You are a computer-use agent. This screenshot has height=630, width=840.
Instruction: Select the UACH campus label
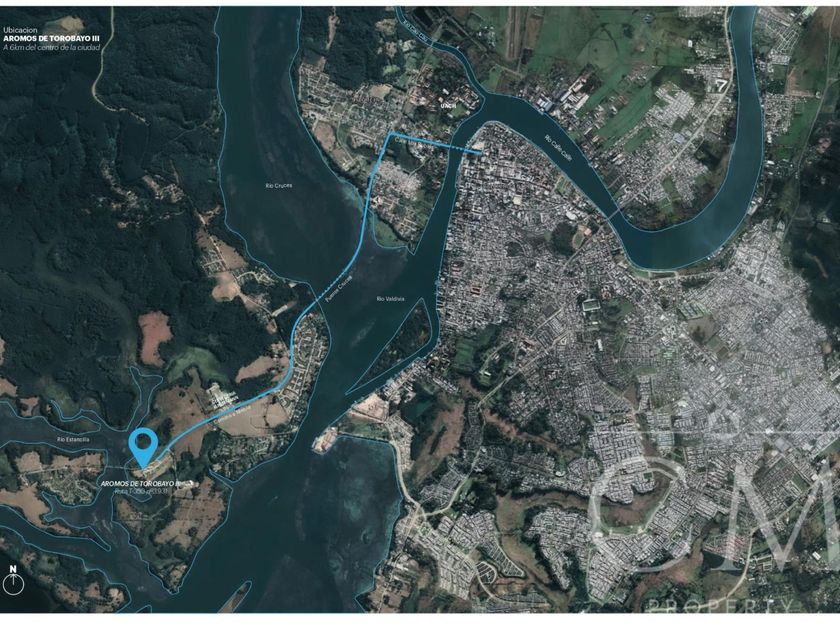[447, 106]
